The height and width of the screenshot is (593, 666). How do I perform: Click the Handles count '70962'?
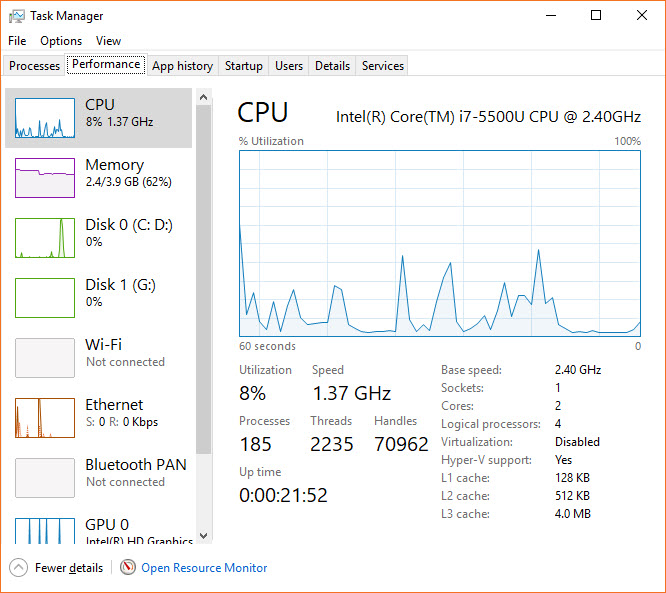coord(401,444)
